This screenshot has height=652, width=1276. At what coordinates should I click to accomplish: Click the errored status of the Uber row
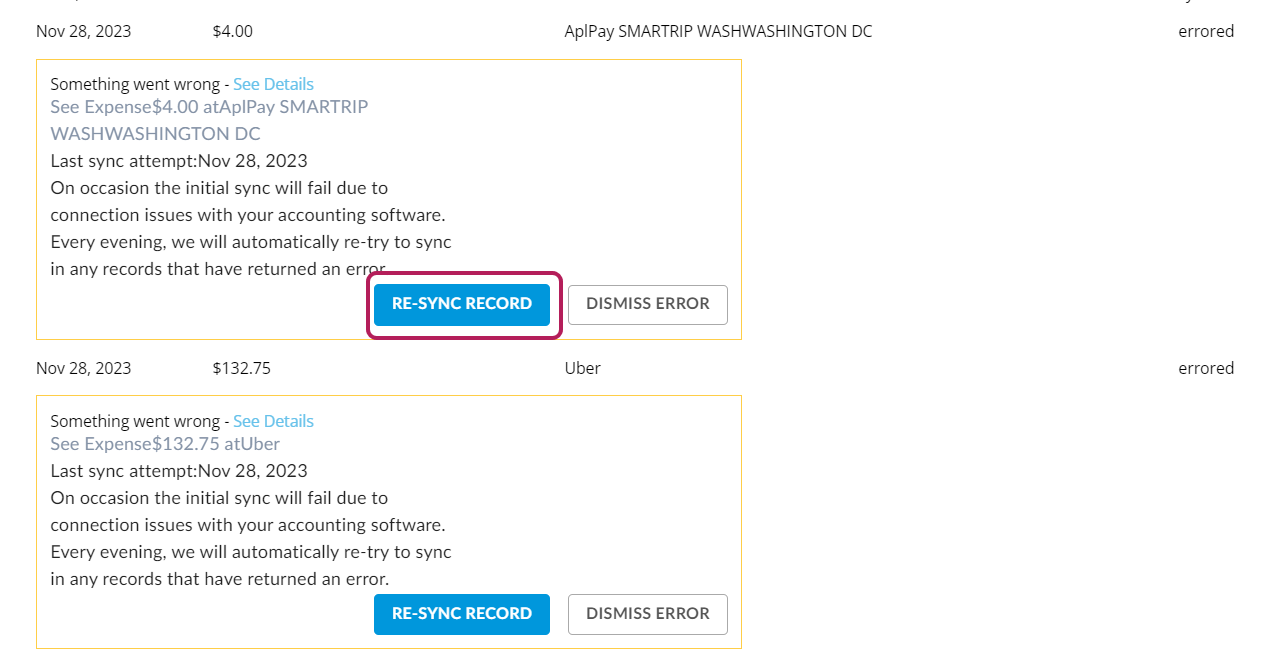(1205, 368)
